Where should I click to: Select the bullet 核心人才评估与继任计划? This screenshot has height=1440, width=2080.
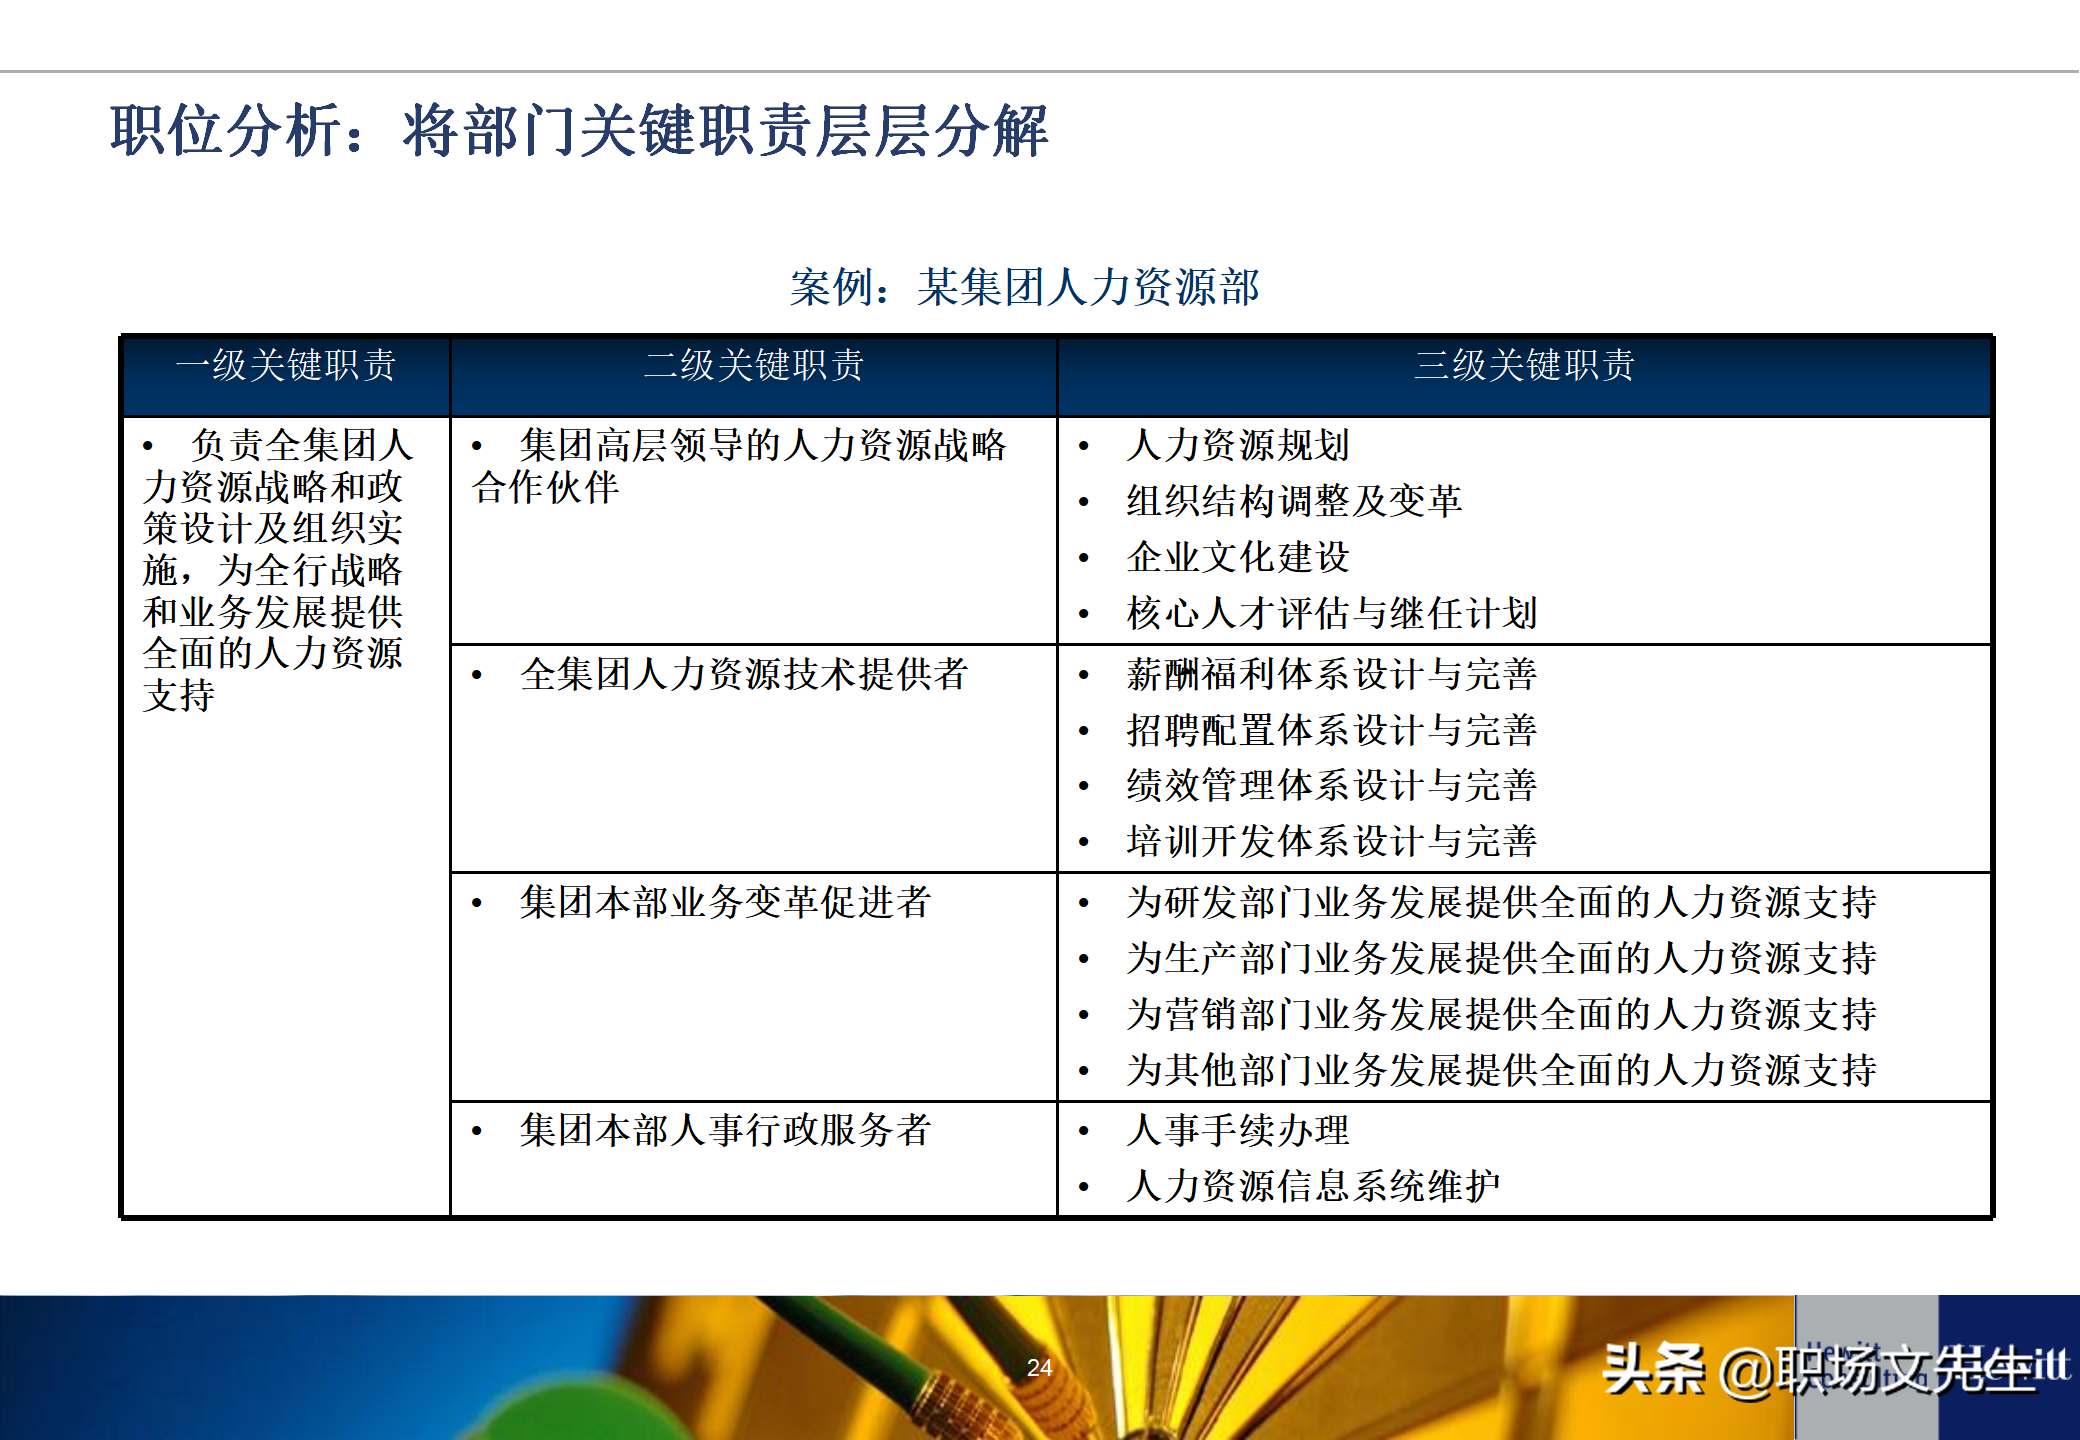click(1332, 613)
